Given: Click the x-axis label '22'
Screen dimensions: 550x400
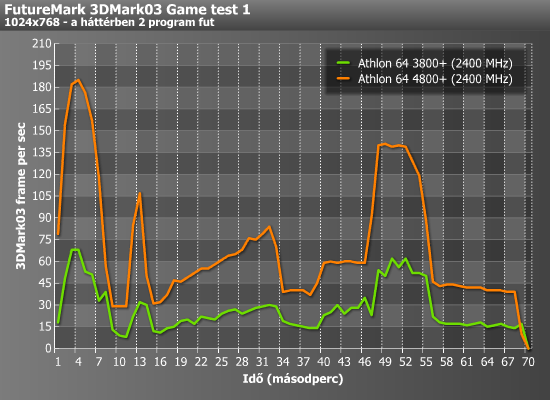Looking at the screenshot, I should 201,361.
